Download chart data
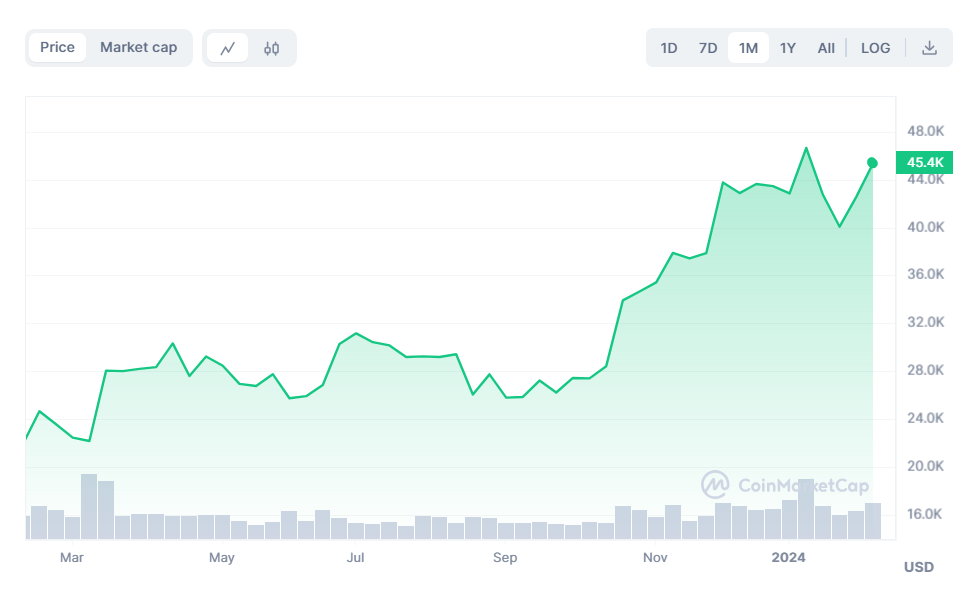Screen dimensions: 971x595 929,48
